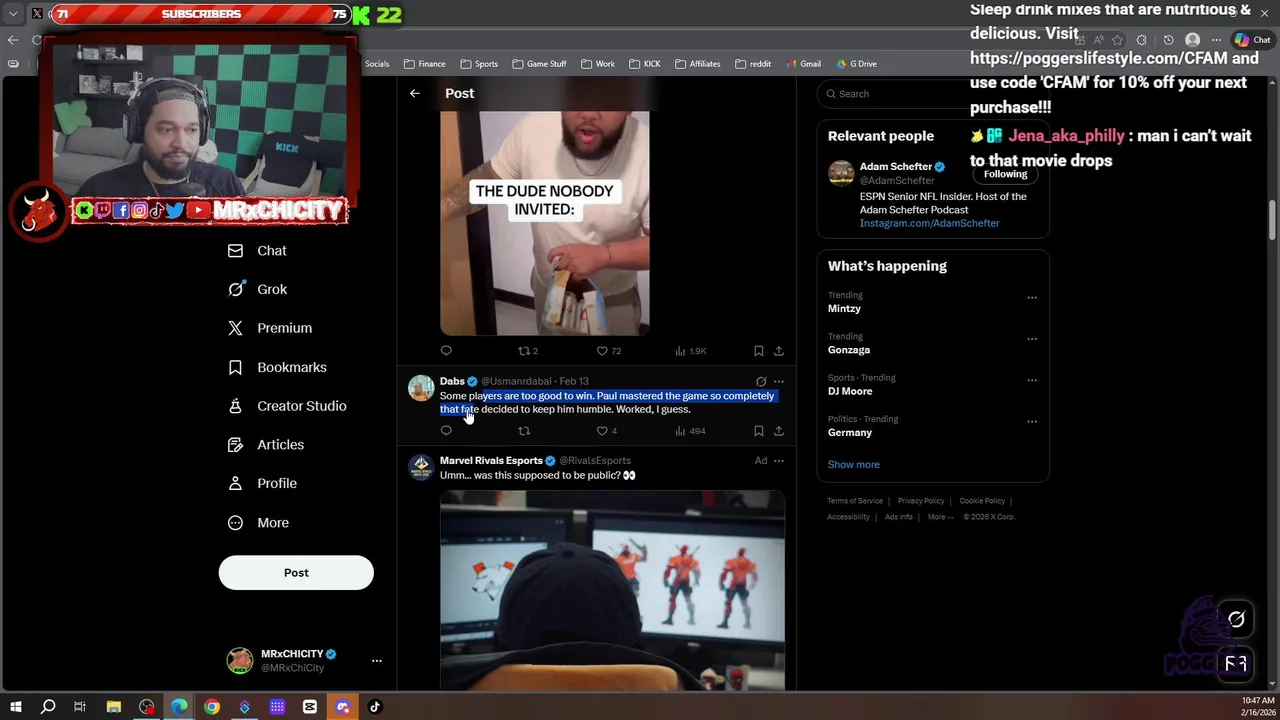Open the G Drive bookmark

[855, 64]
